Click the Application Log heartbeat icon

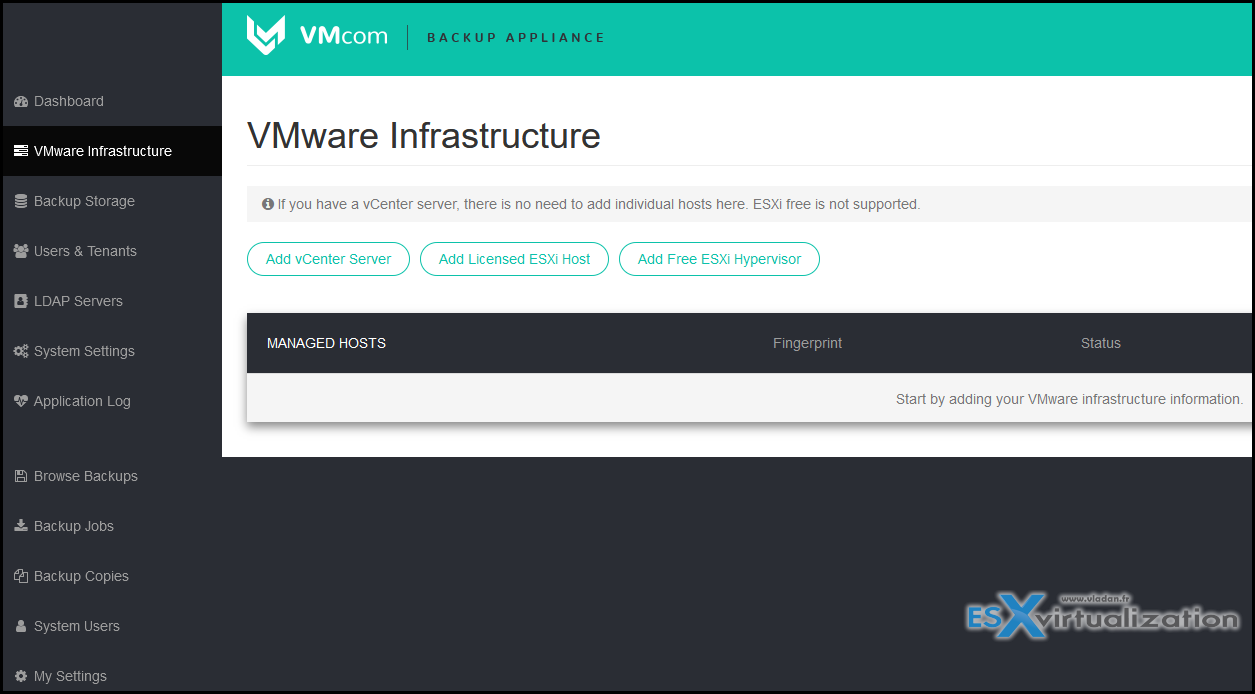pyautogui.click(x=21, y=402)
